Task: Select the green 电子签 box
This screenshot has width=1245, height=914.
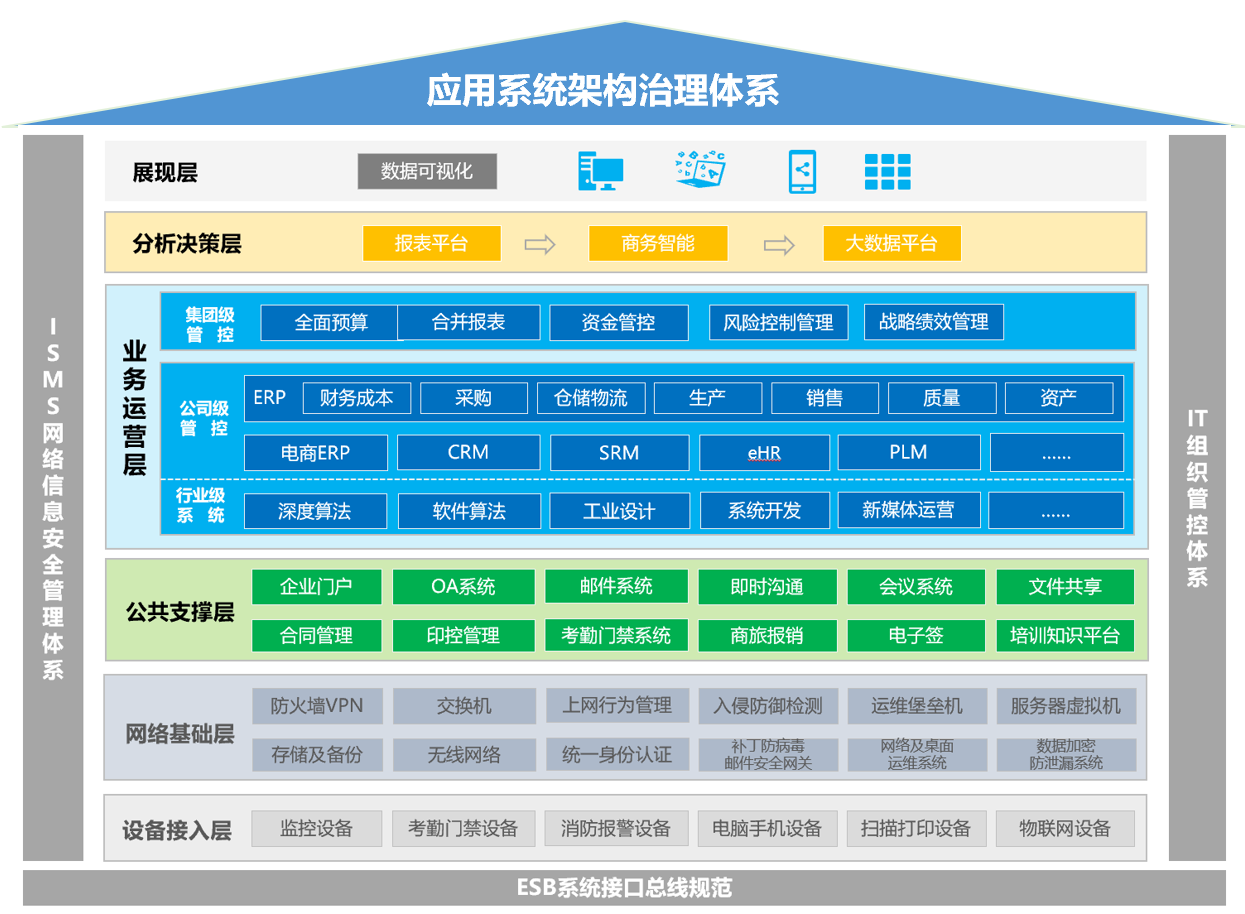Action: pyautogui.click(x=916, y=635)
